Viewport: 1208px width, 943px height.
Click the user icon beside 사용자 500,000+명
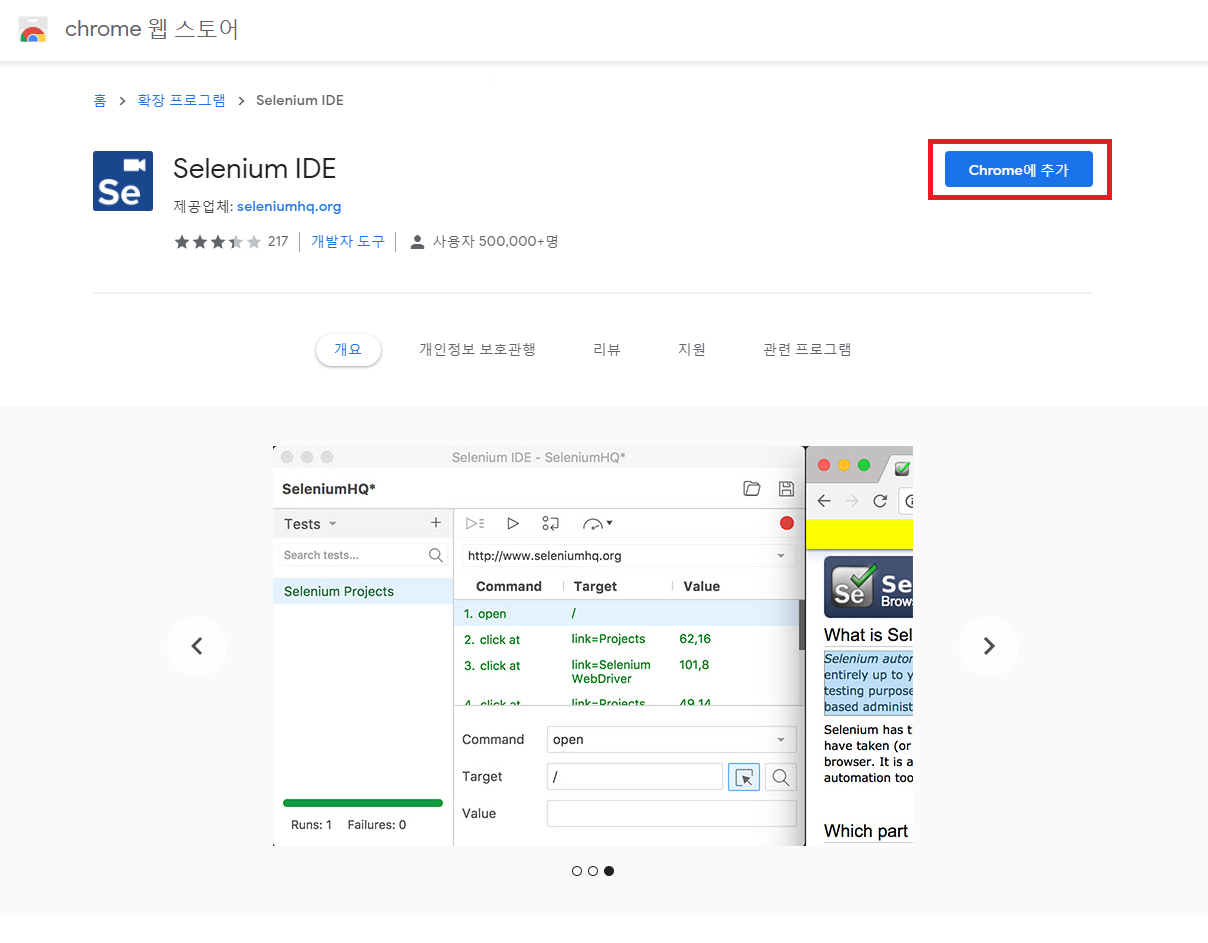coord(418,242)
